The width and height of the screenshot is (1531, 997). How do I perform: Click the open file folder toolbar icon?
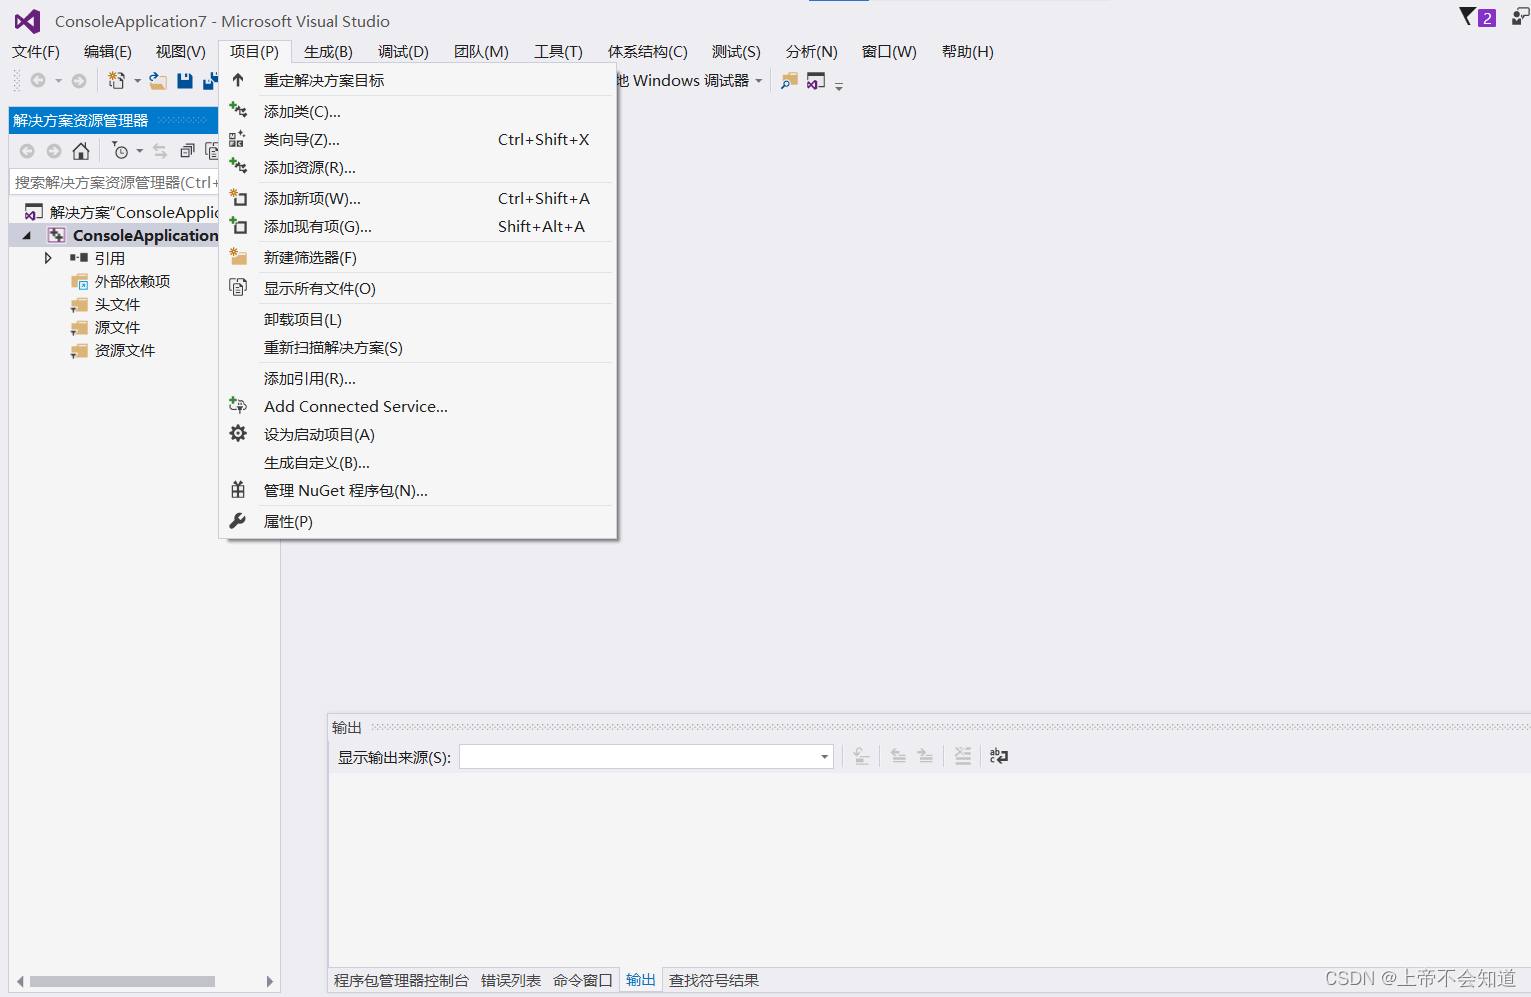point(158,81)
